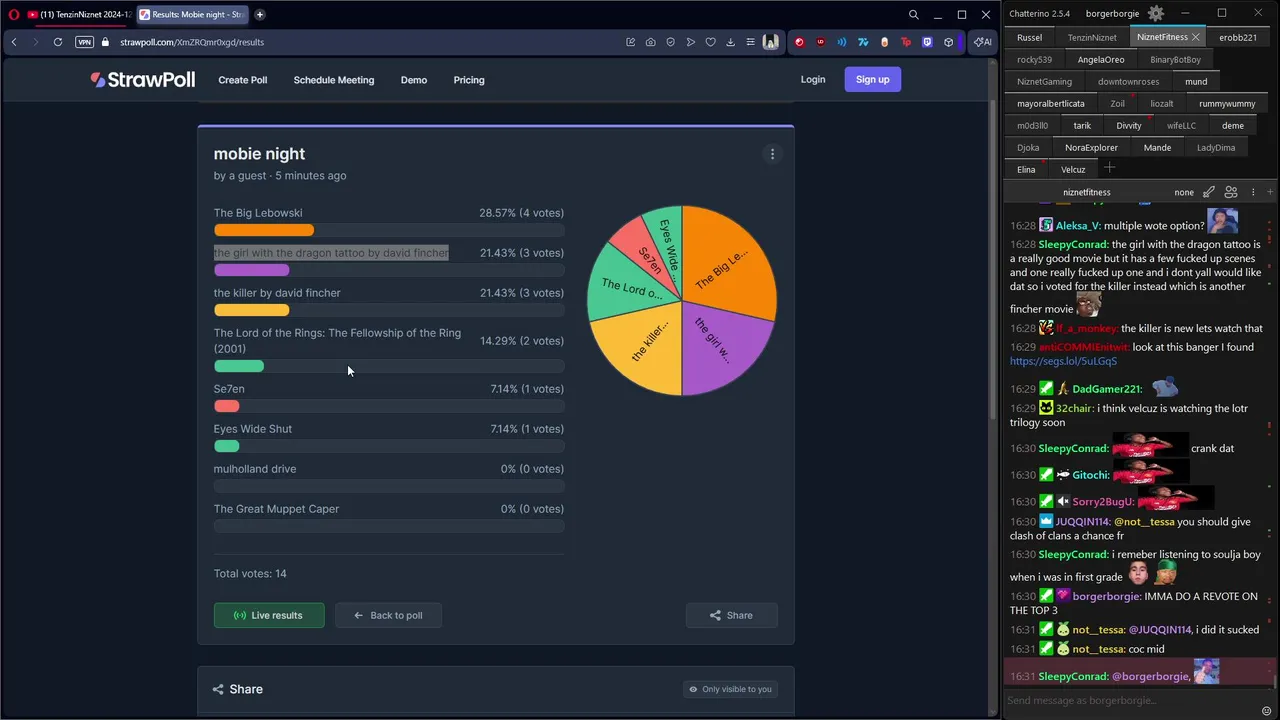
Task: Click the Sign up button
Action: coord(872,80)
